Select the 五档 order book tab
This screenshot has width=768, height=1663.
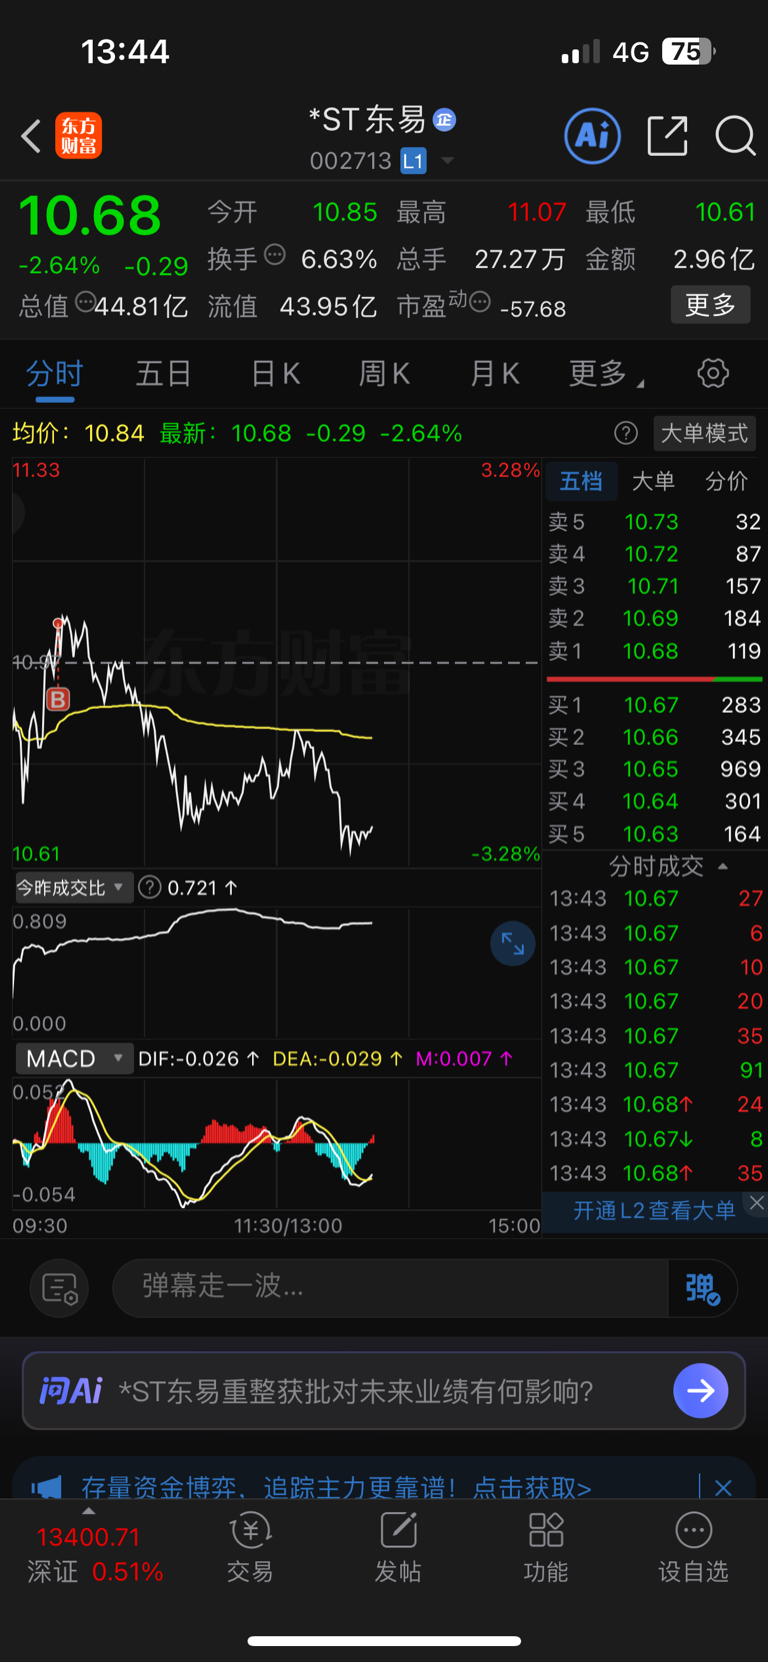click(581, 481)
